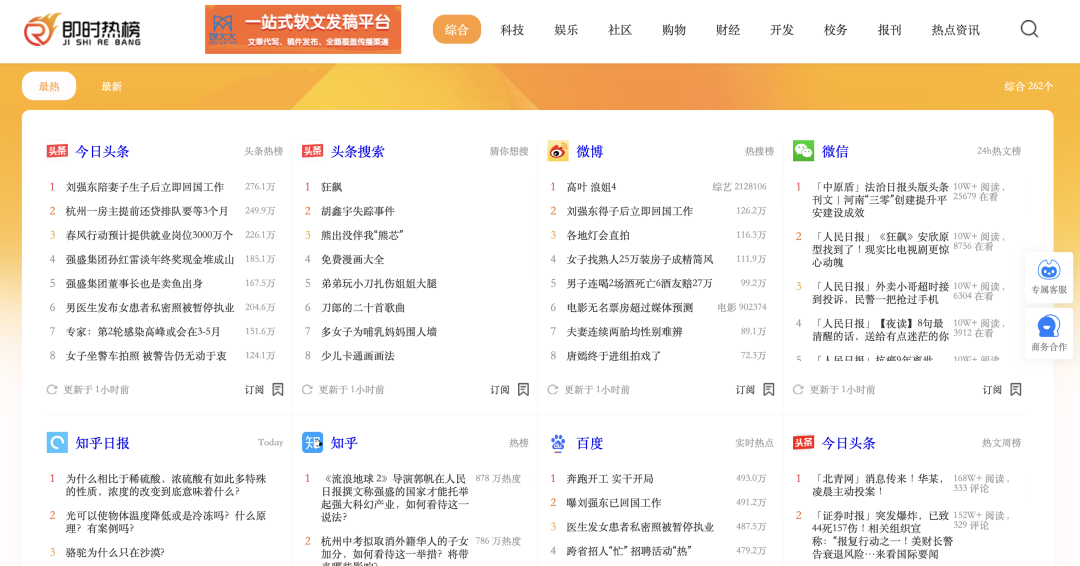Open 「北青网」消息传来 article

(x=877, y=484)
